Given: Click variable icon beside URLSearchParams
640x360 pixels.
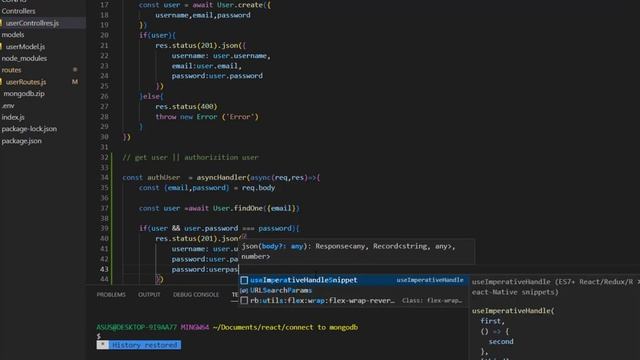Looking at the screenshot, I should click(x=244, y=290).
